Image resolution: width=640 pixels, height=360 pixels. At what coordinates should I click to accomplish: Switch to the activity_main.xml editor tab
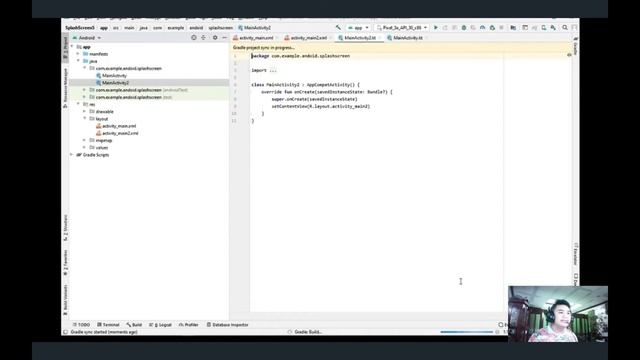[x=256, y=38]
